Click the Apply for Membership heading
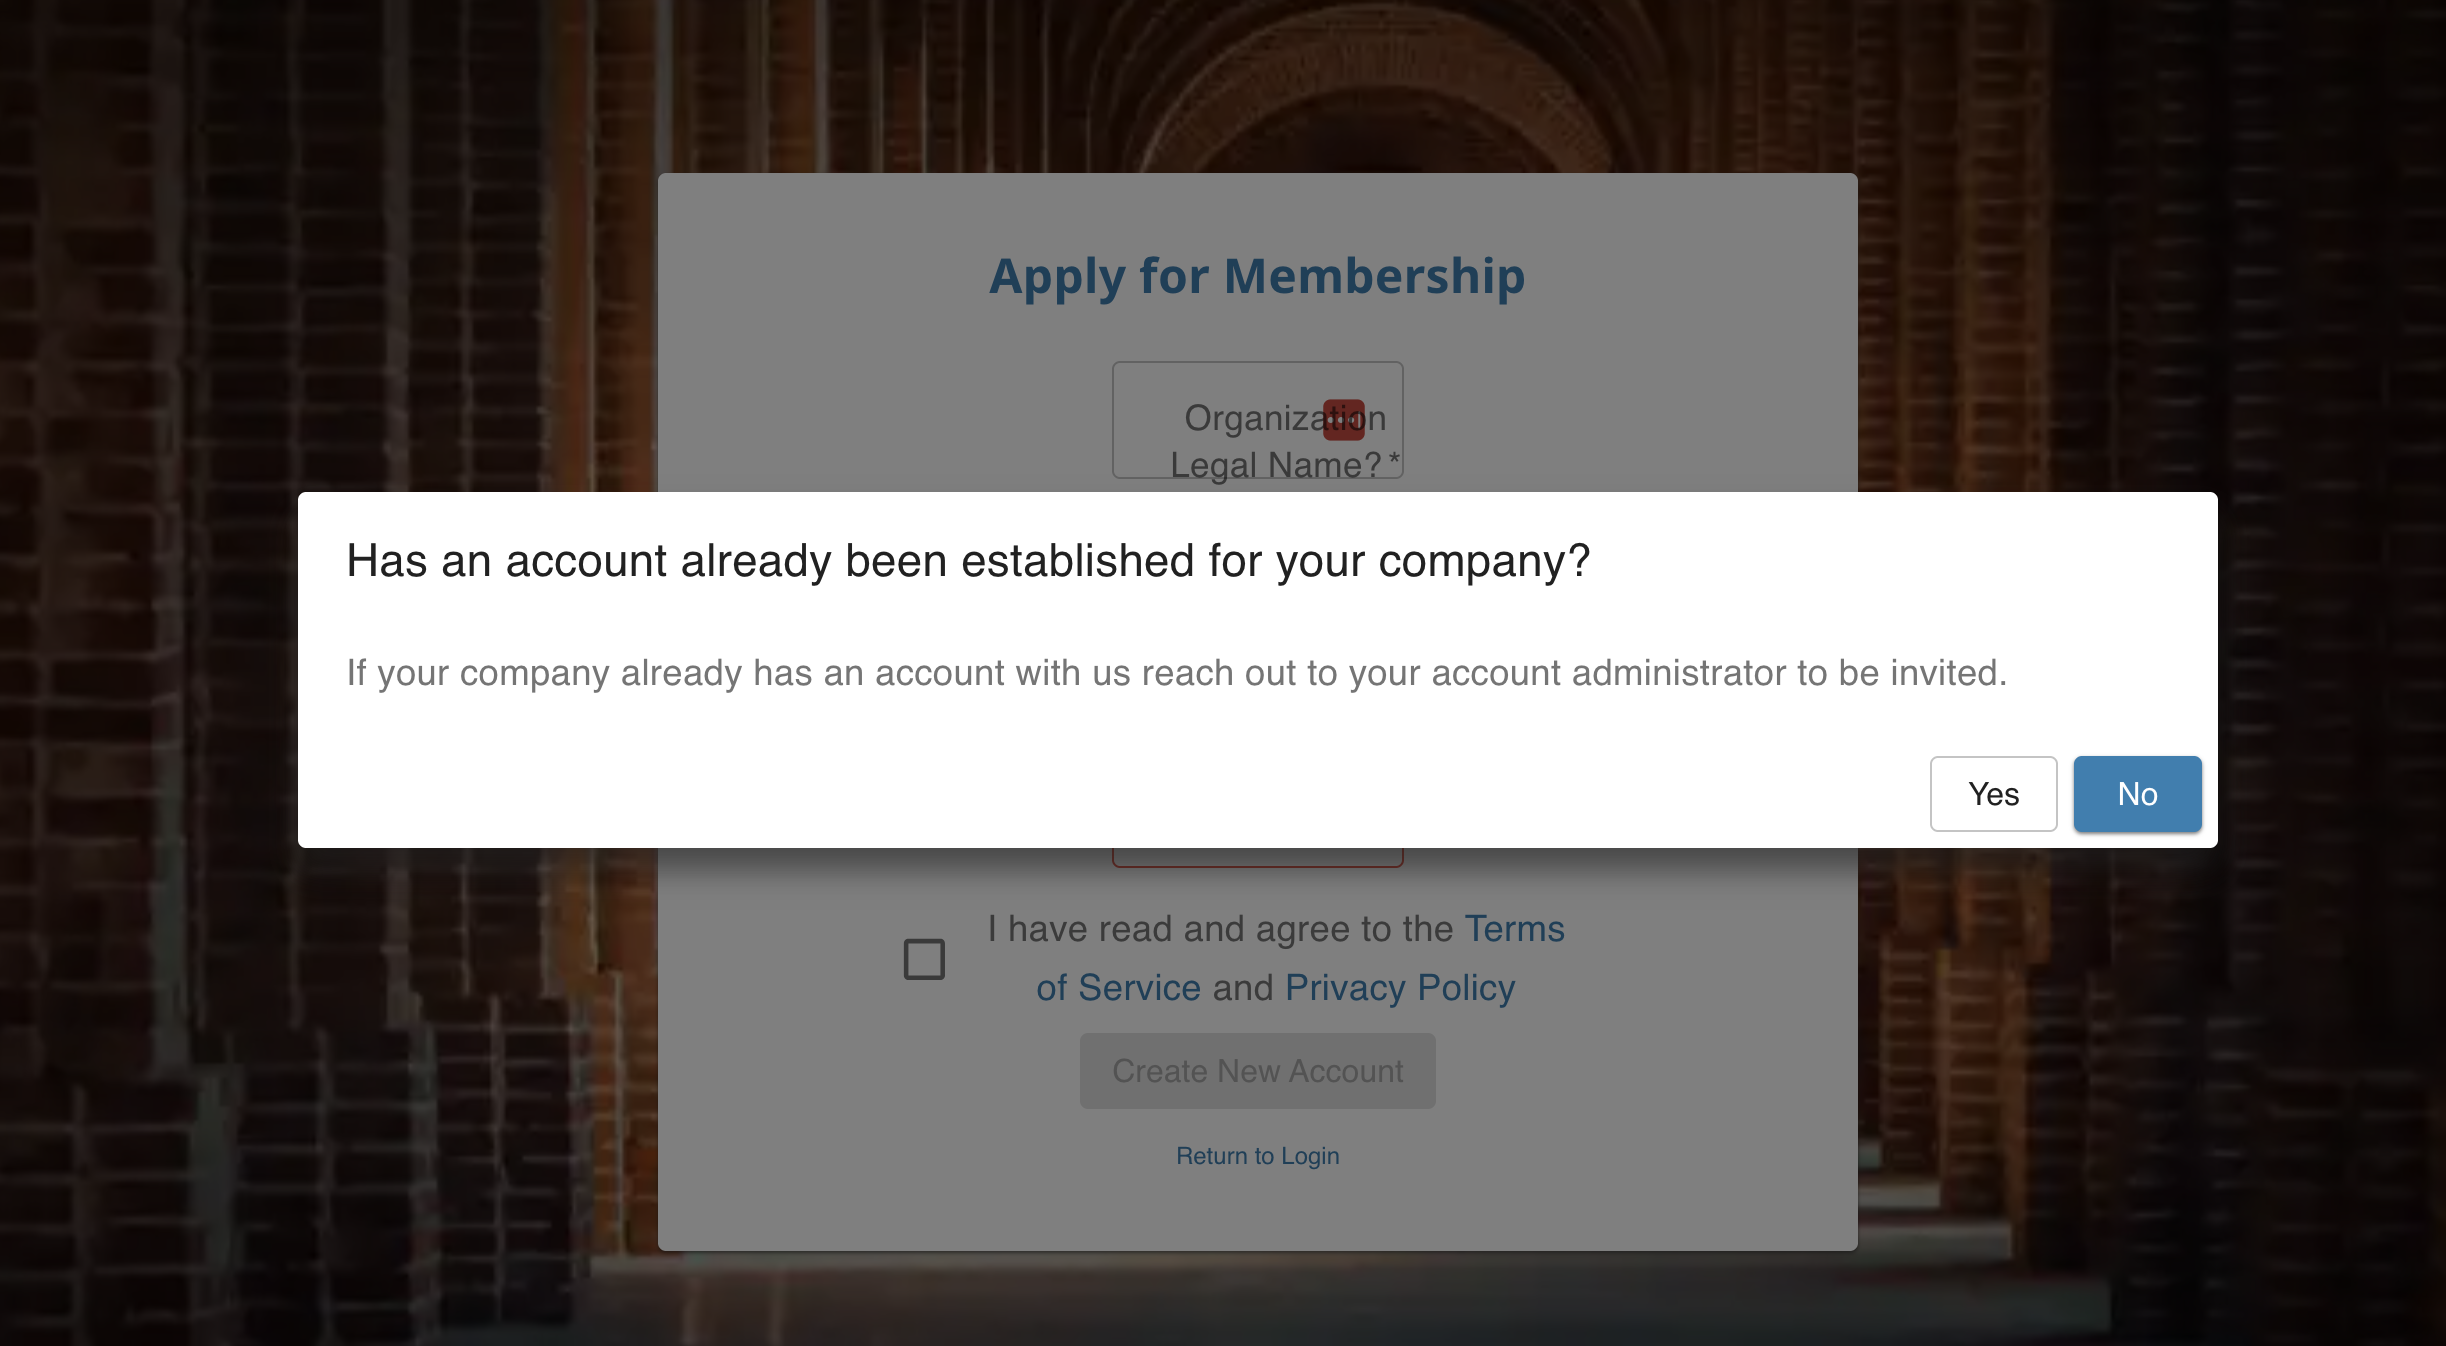The width and height of the screenshot is (2446, 1346). pos(1257,276)
